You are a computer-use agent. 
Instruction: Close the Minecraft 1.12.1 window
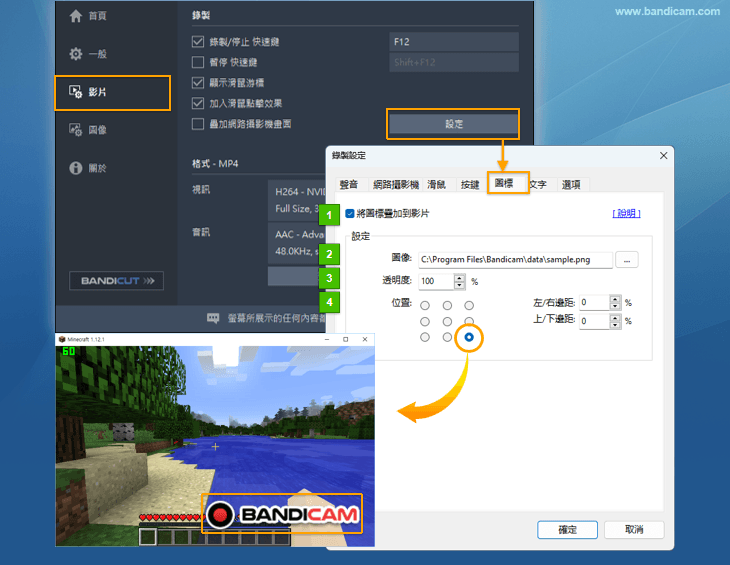pyautogui.click(x=365, y=339)
